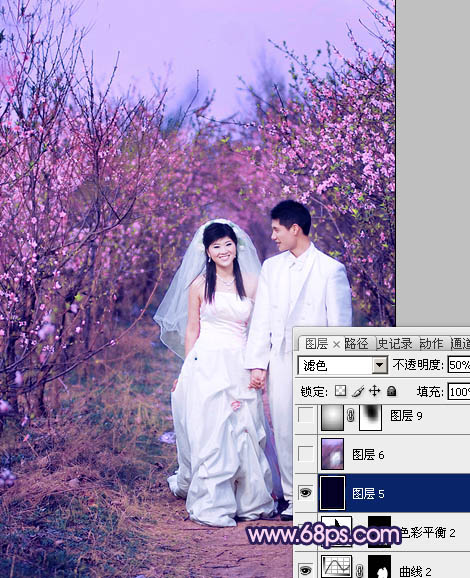Select the 图层 6 layer thumbnail
Image resolution: width=470 pixels, height=578 pixels.
click(x=332, y=454)
